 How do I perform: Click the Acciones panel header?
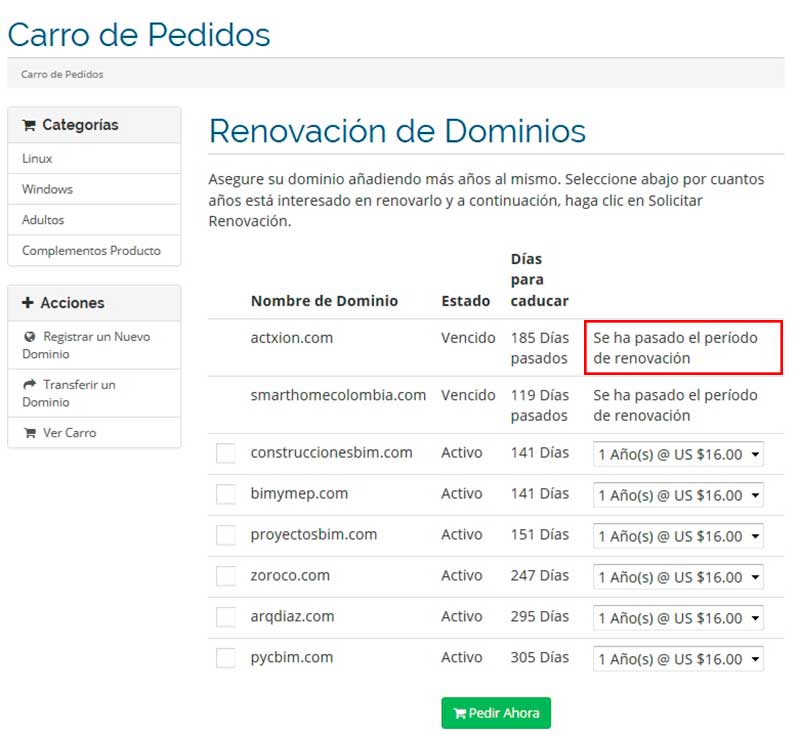point(95,303)
